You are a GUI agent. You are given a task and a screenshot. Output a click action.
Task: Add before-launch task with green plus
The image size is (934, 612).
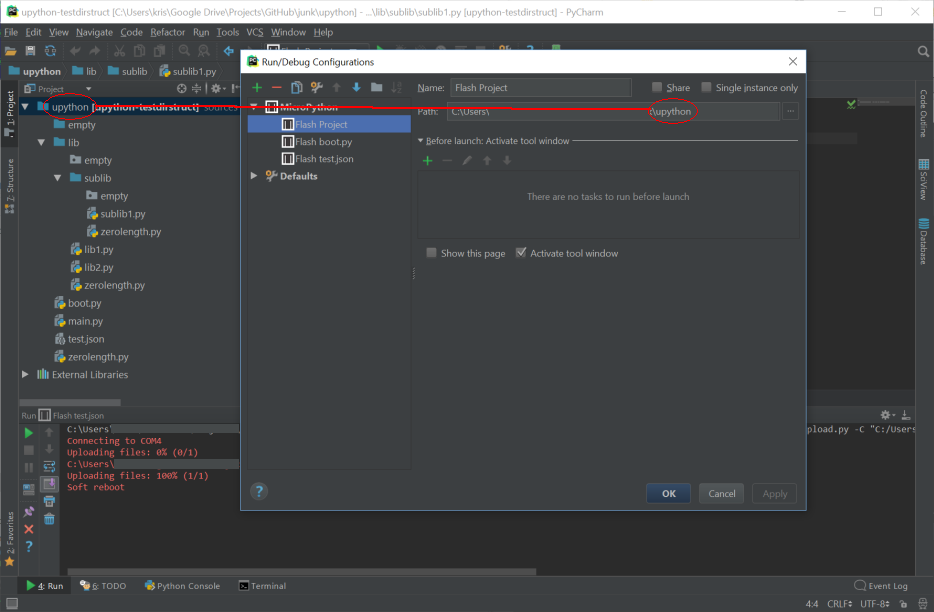pos(427,160)
